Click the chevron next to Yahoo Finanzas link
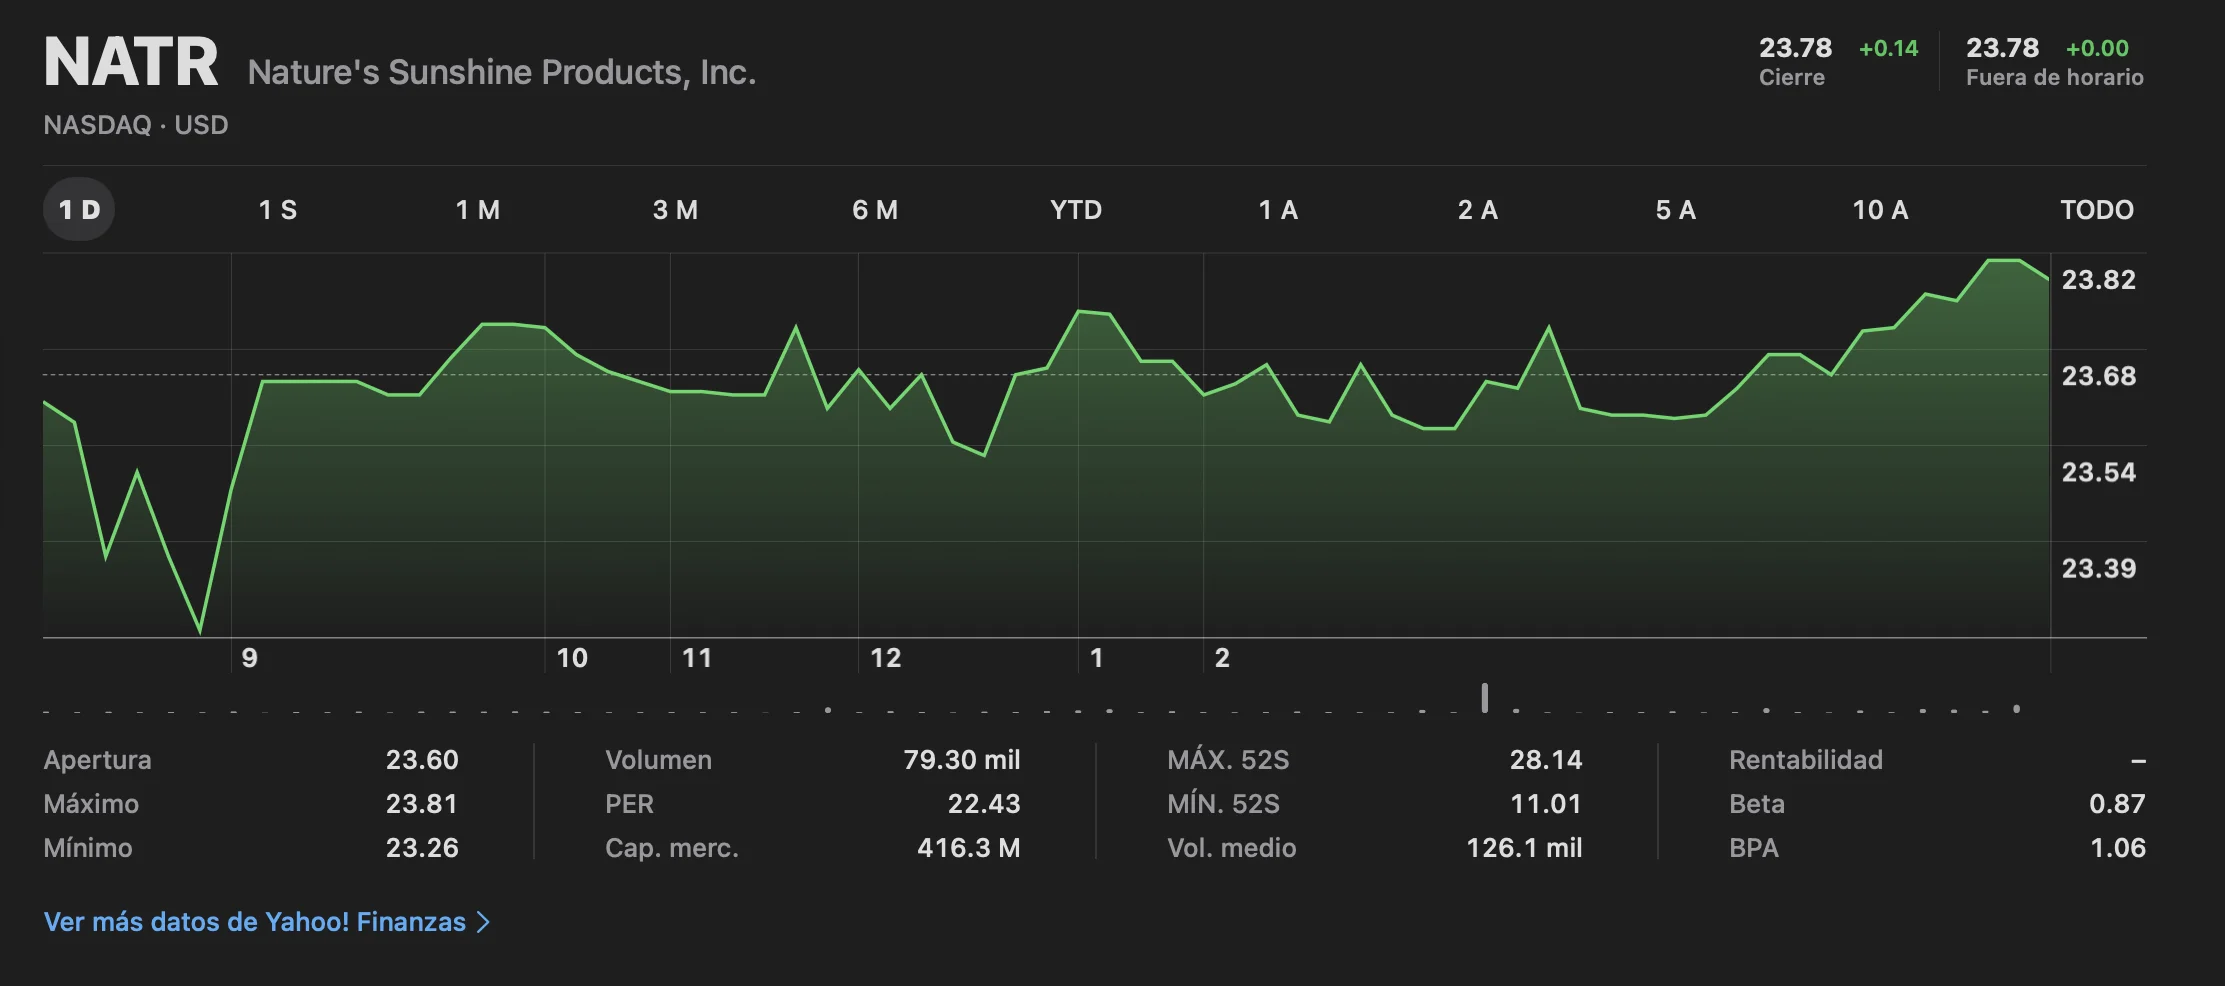 pyautogui.click(x=483, y=921)
